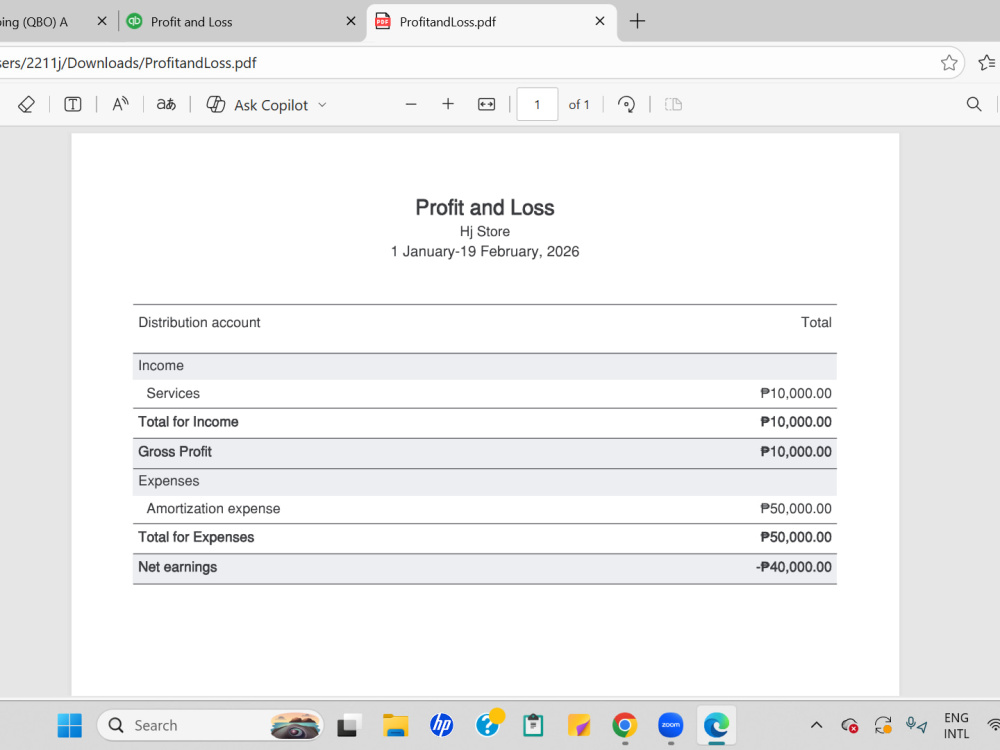Expand the Ask Copilot dropdown arrow

pos(322,105)
